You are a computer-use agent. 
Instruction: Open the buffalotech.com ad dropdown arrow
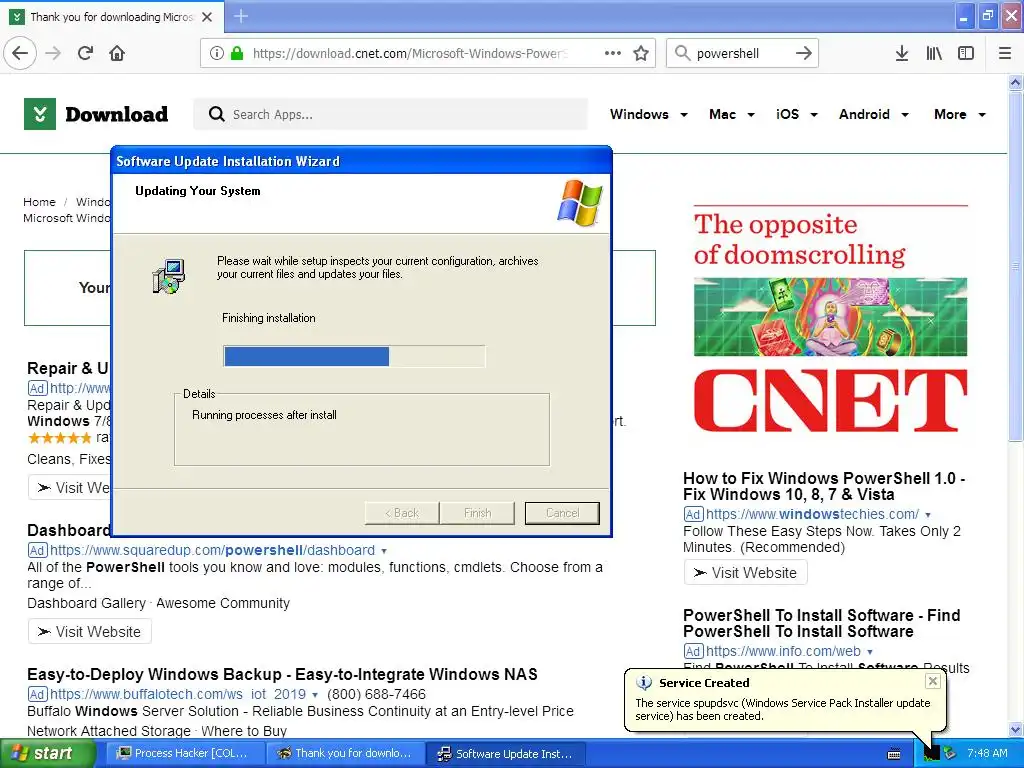315,695
